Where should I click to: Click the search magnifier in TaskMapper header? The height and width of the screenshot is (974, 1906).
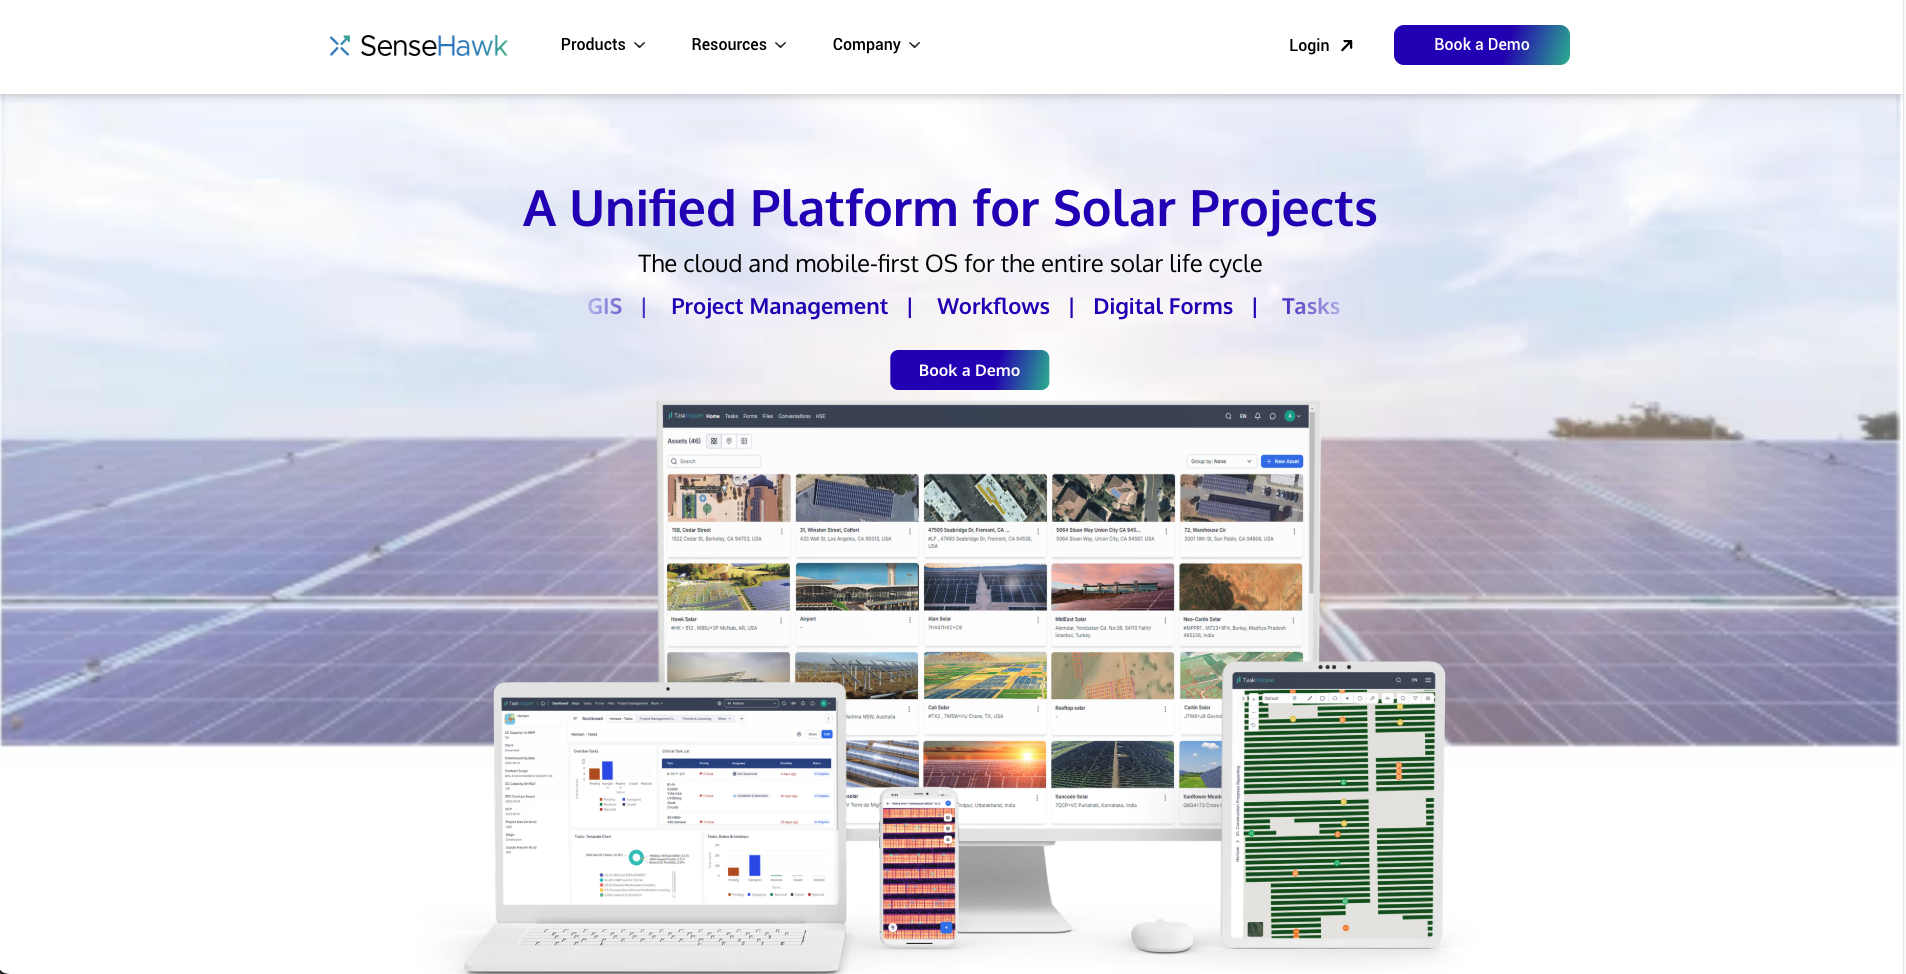pos(1228,416)
